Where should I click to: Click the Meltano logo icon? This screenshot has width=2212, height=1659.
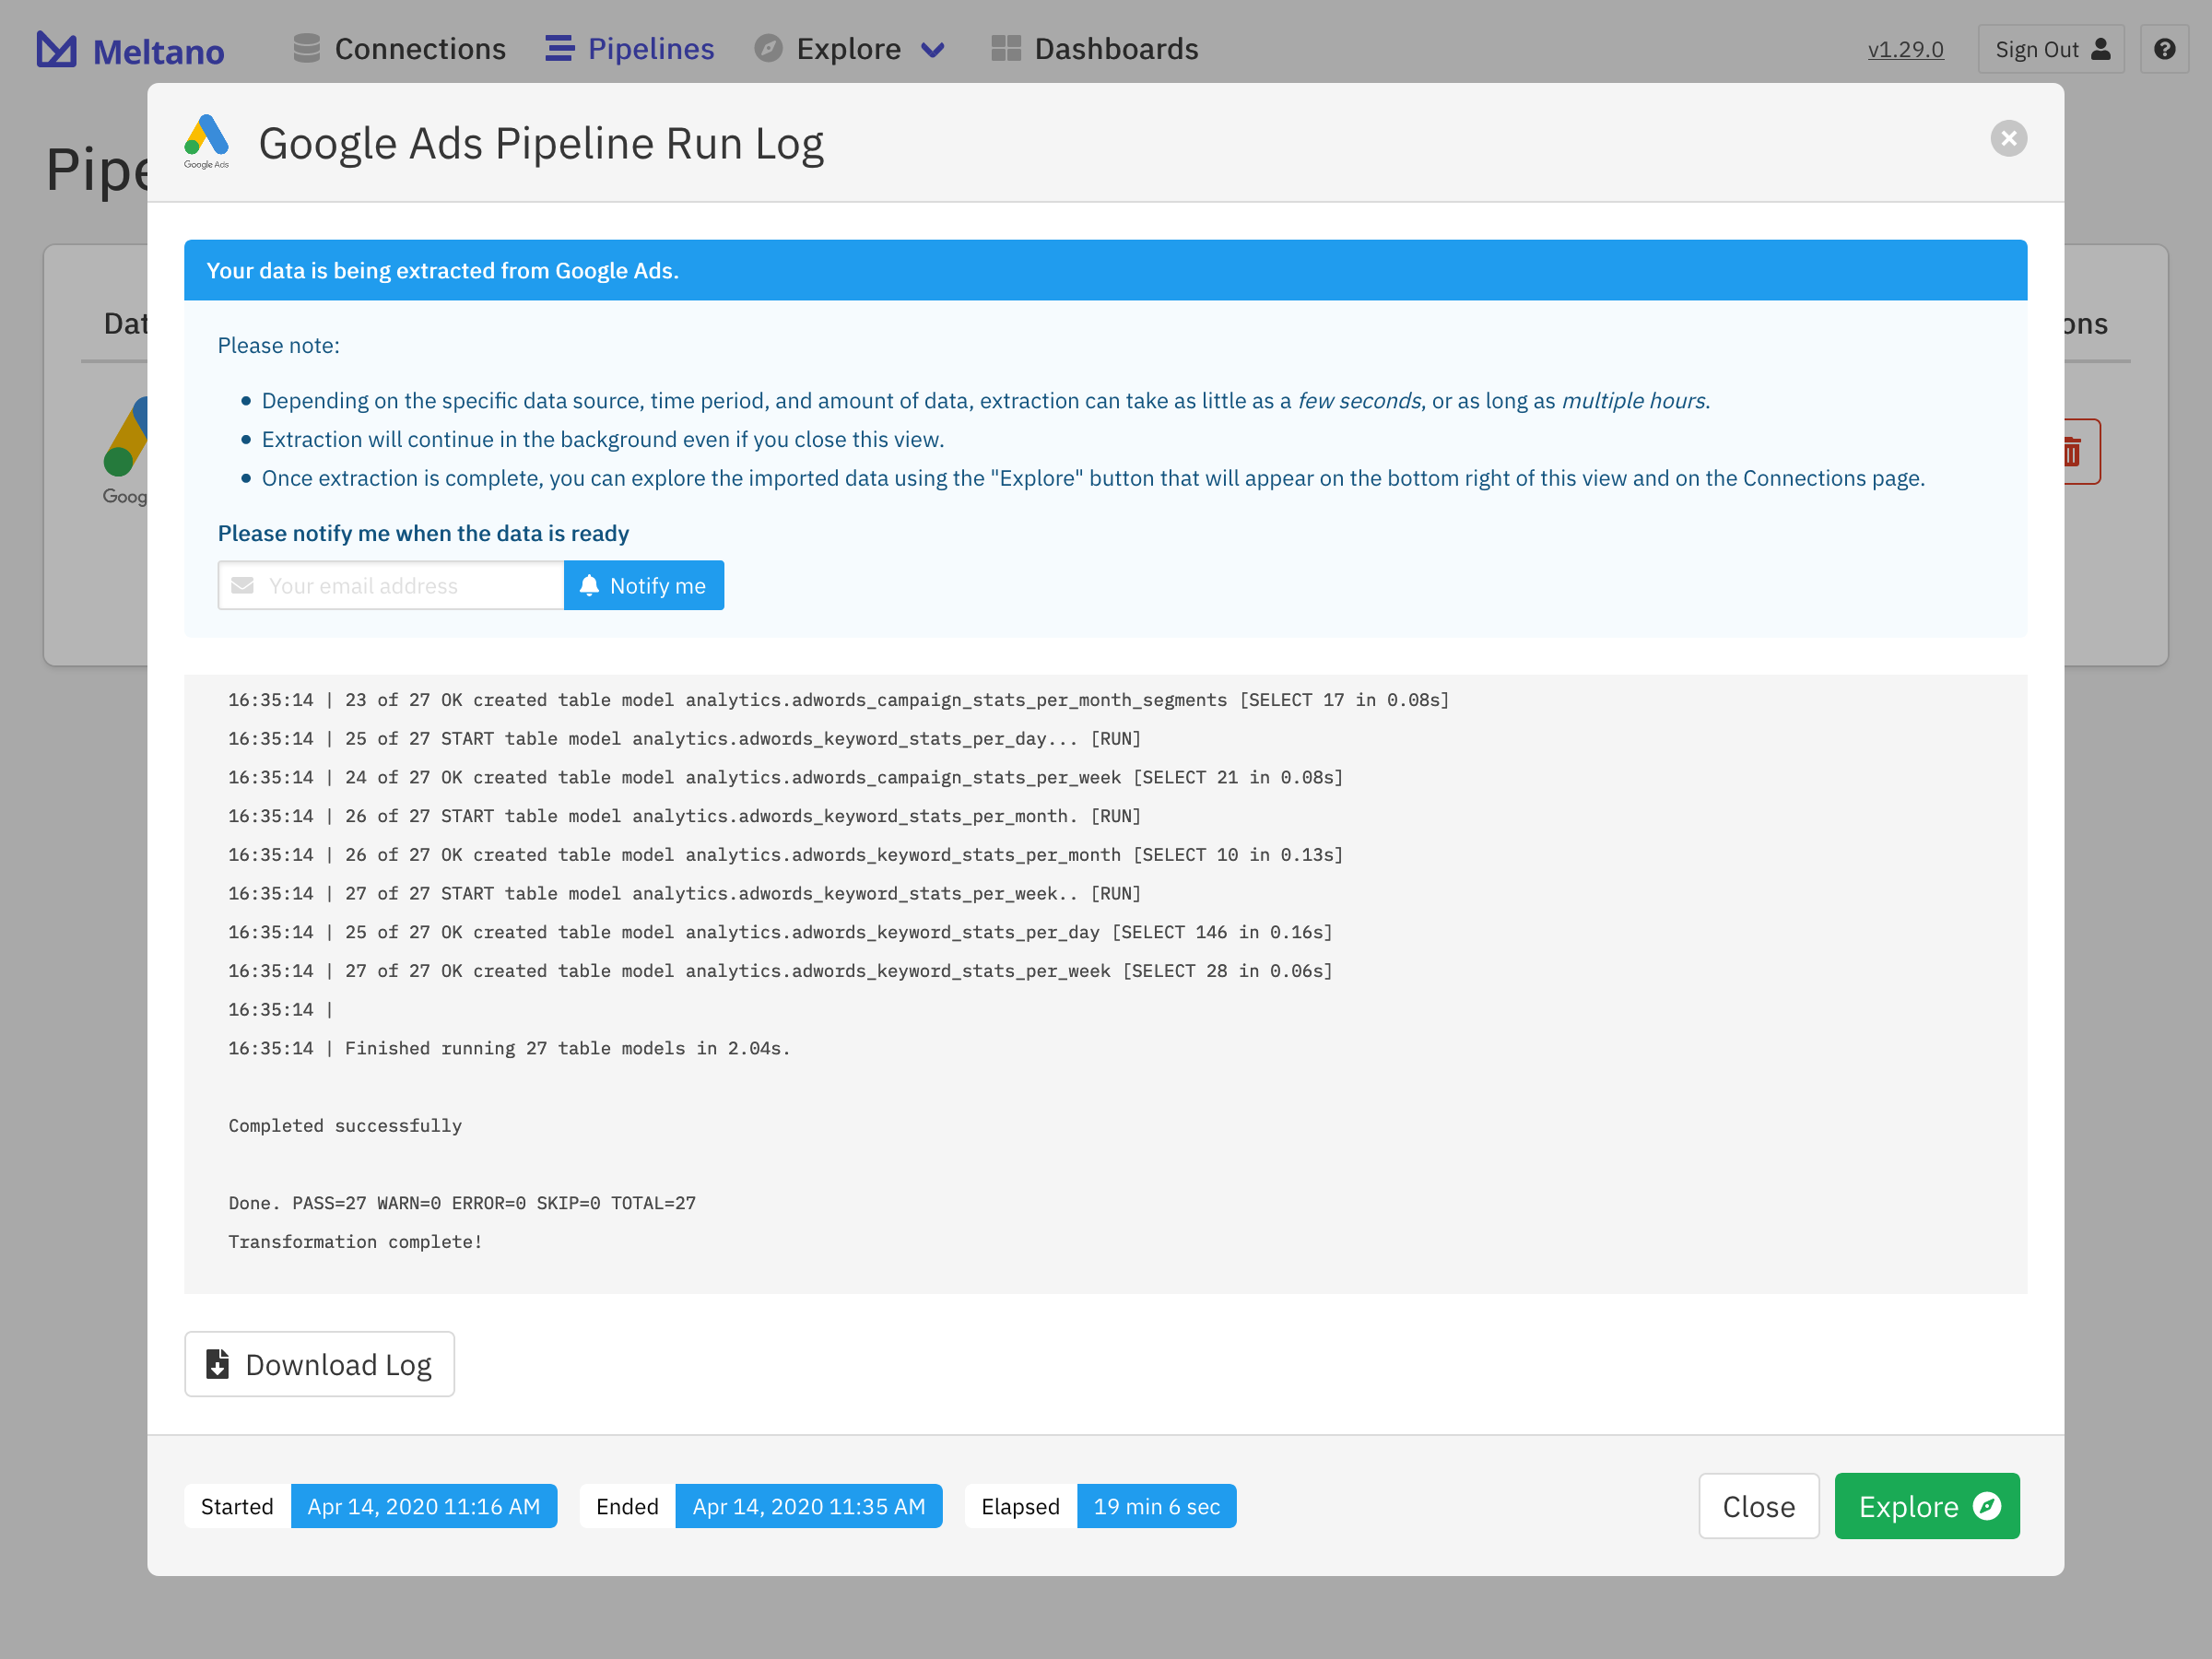coord(56,49)
